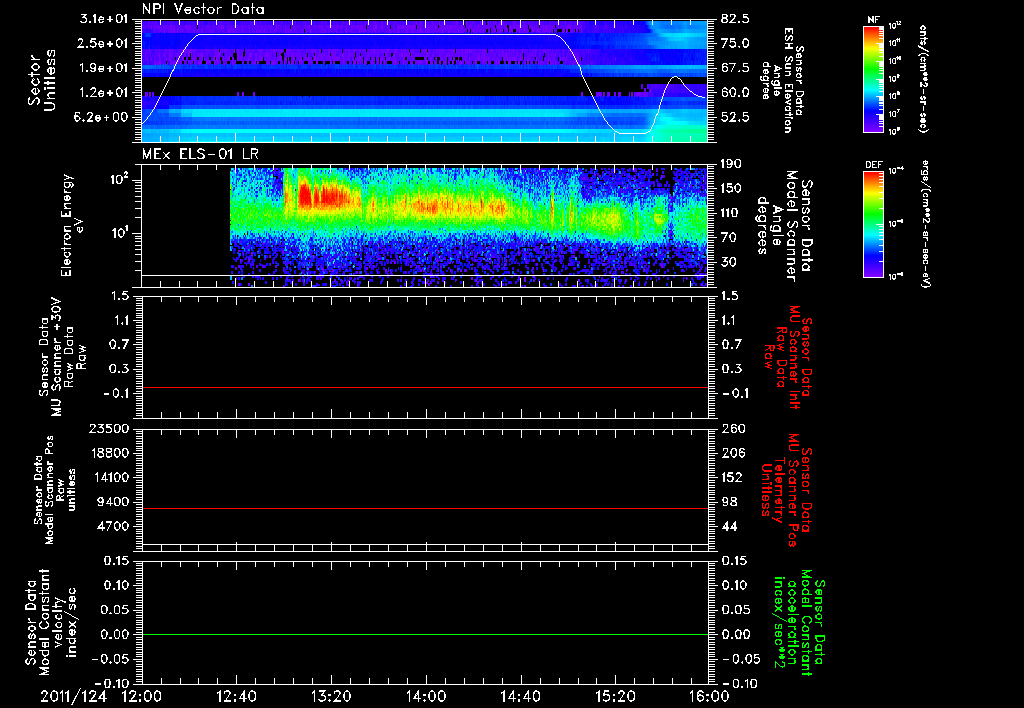Viewport: 1024px width, 708px height.
Task: Click the green zero line in velocity panel
Action: click(x=425, y=634)
